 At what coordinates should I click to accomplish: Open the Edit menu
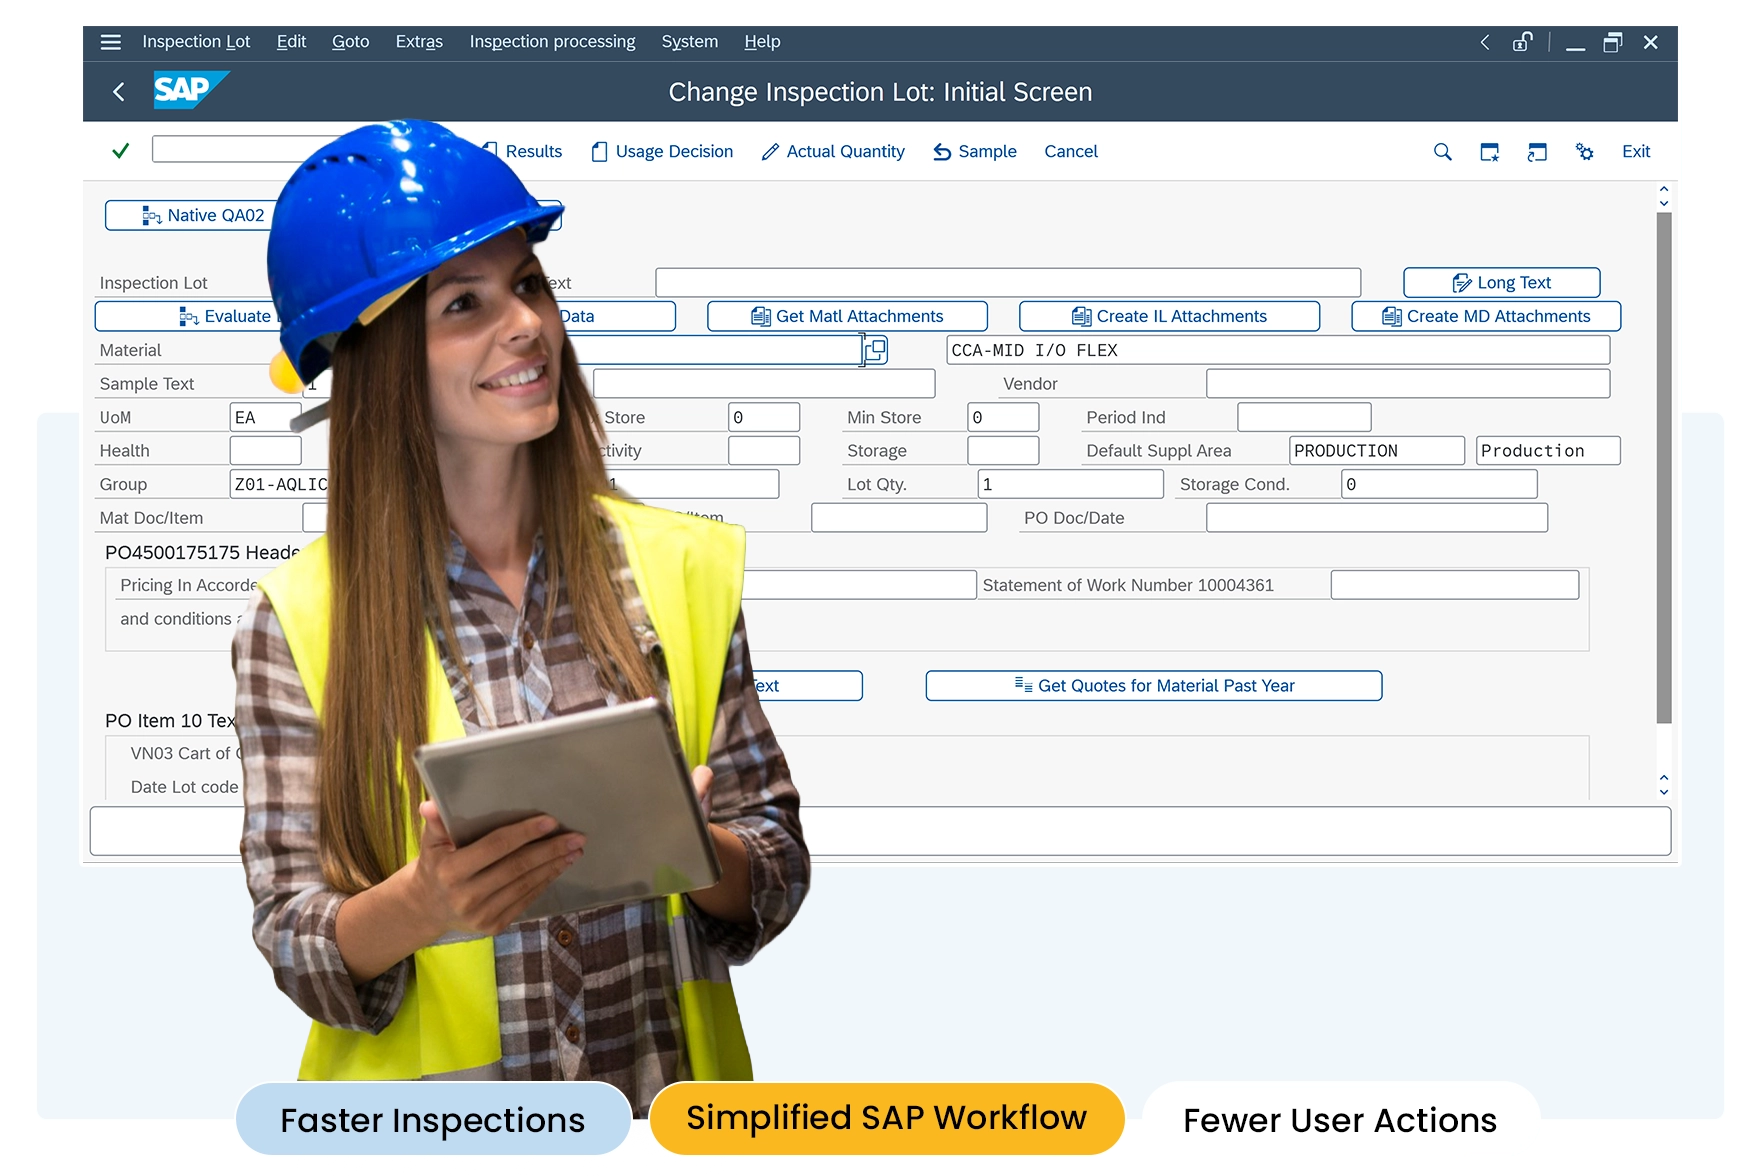[x=291, y=42]
